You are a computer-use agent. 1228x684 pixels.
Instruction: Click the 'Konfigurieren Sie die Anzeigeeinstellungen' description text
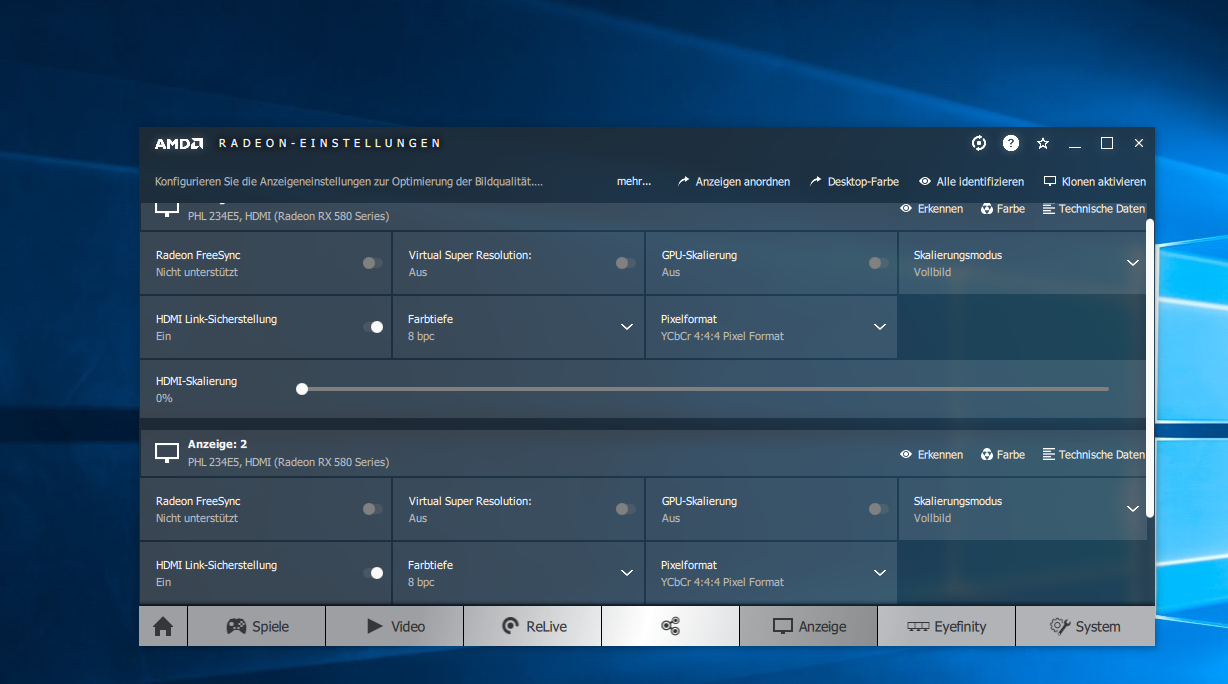click(349, 182)
